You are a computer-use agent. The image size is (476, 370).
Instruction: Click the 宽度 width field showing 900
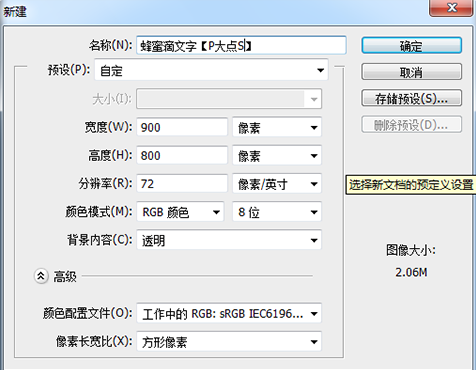pos(182,127)
